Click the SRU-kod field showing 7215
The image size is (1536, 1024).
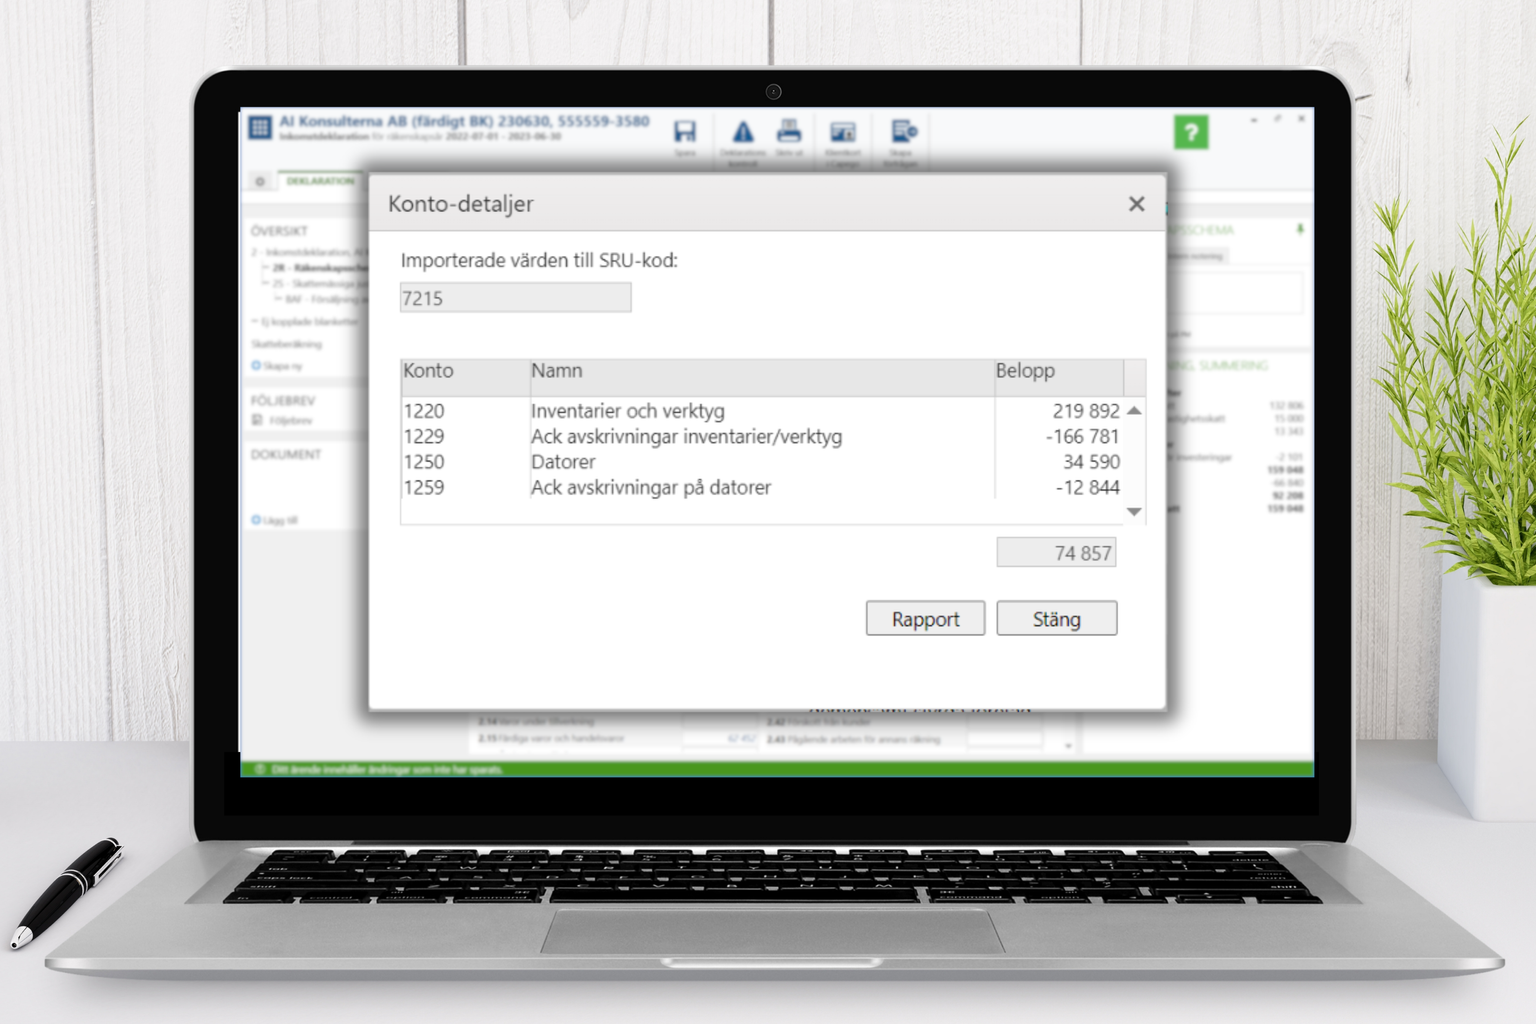pyautogui.click(x=515, y=298)
